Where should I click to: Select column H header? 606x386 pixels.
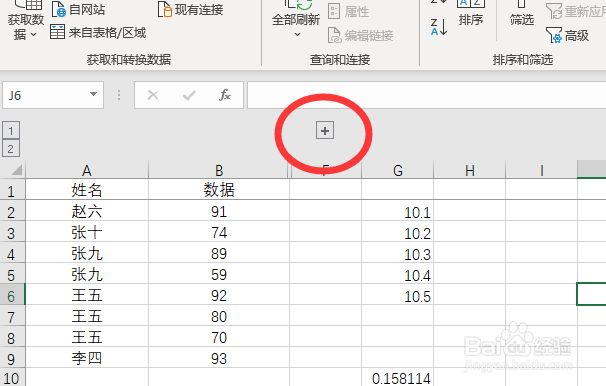[470, 170]
